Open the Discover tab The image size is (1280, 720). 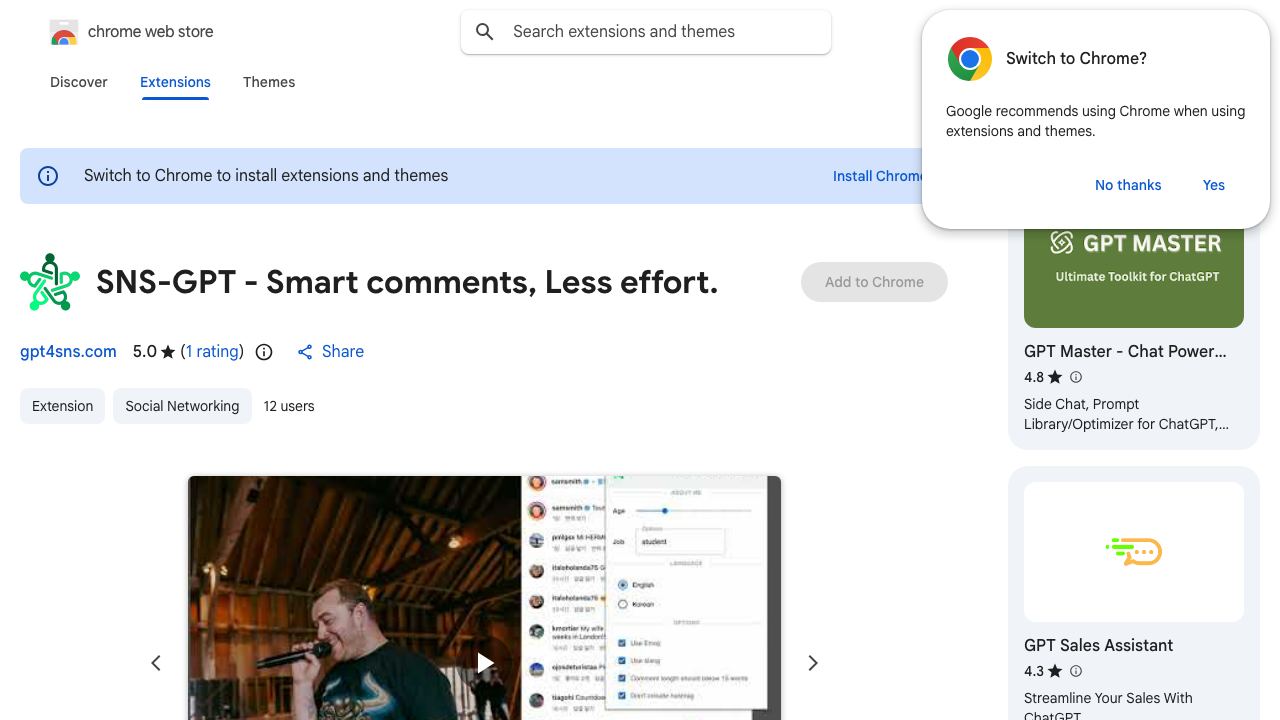coord(79,82)
